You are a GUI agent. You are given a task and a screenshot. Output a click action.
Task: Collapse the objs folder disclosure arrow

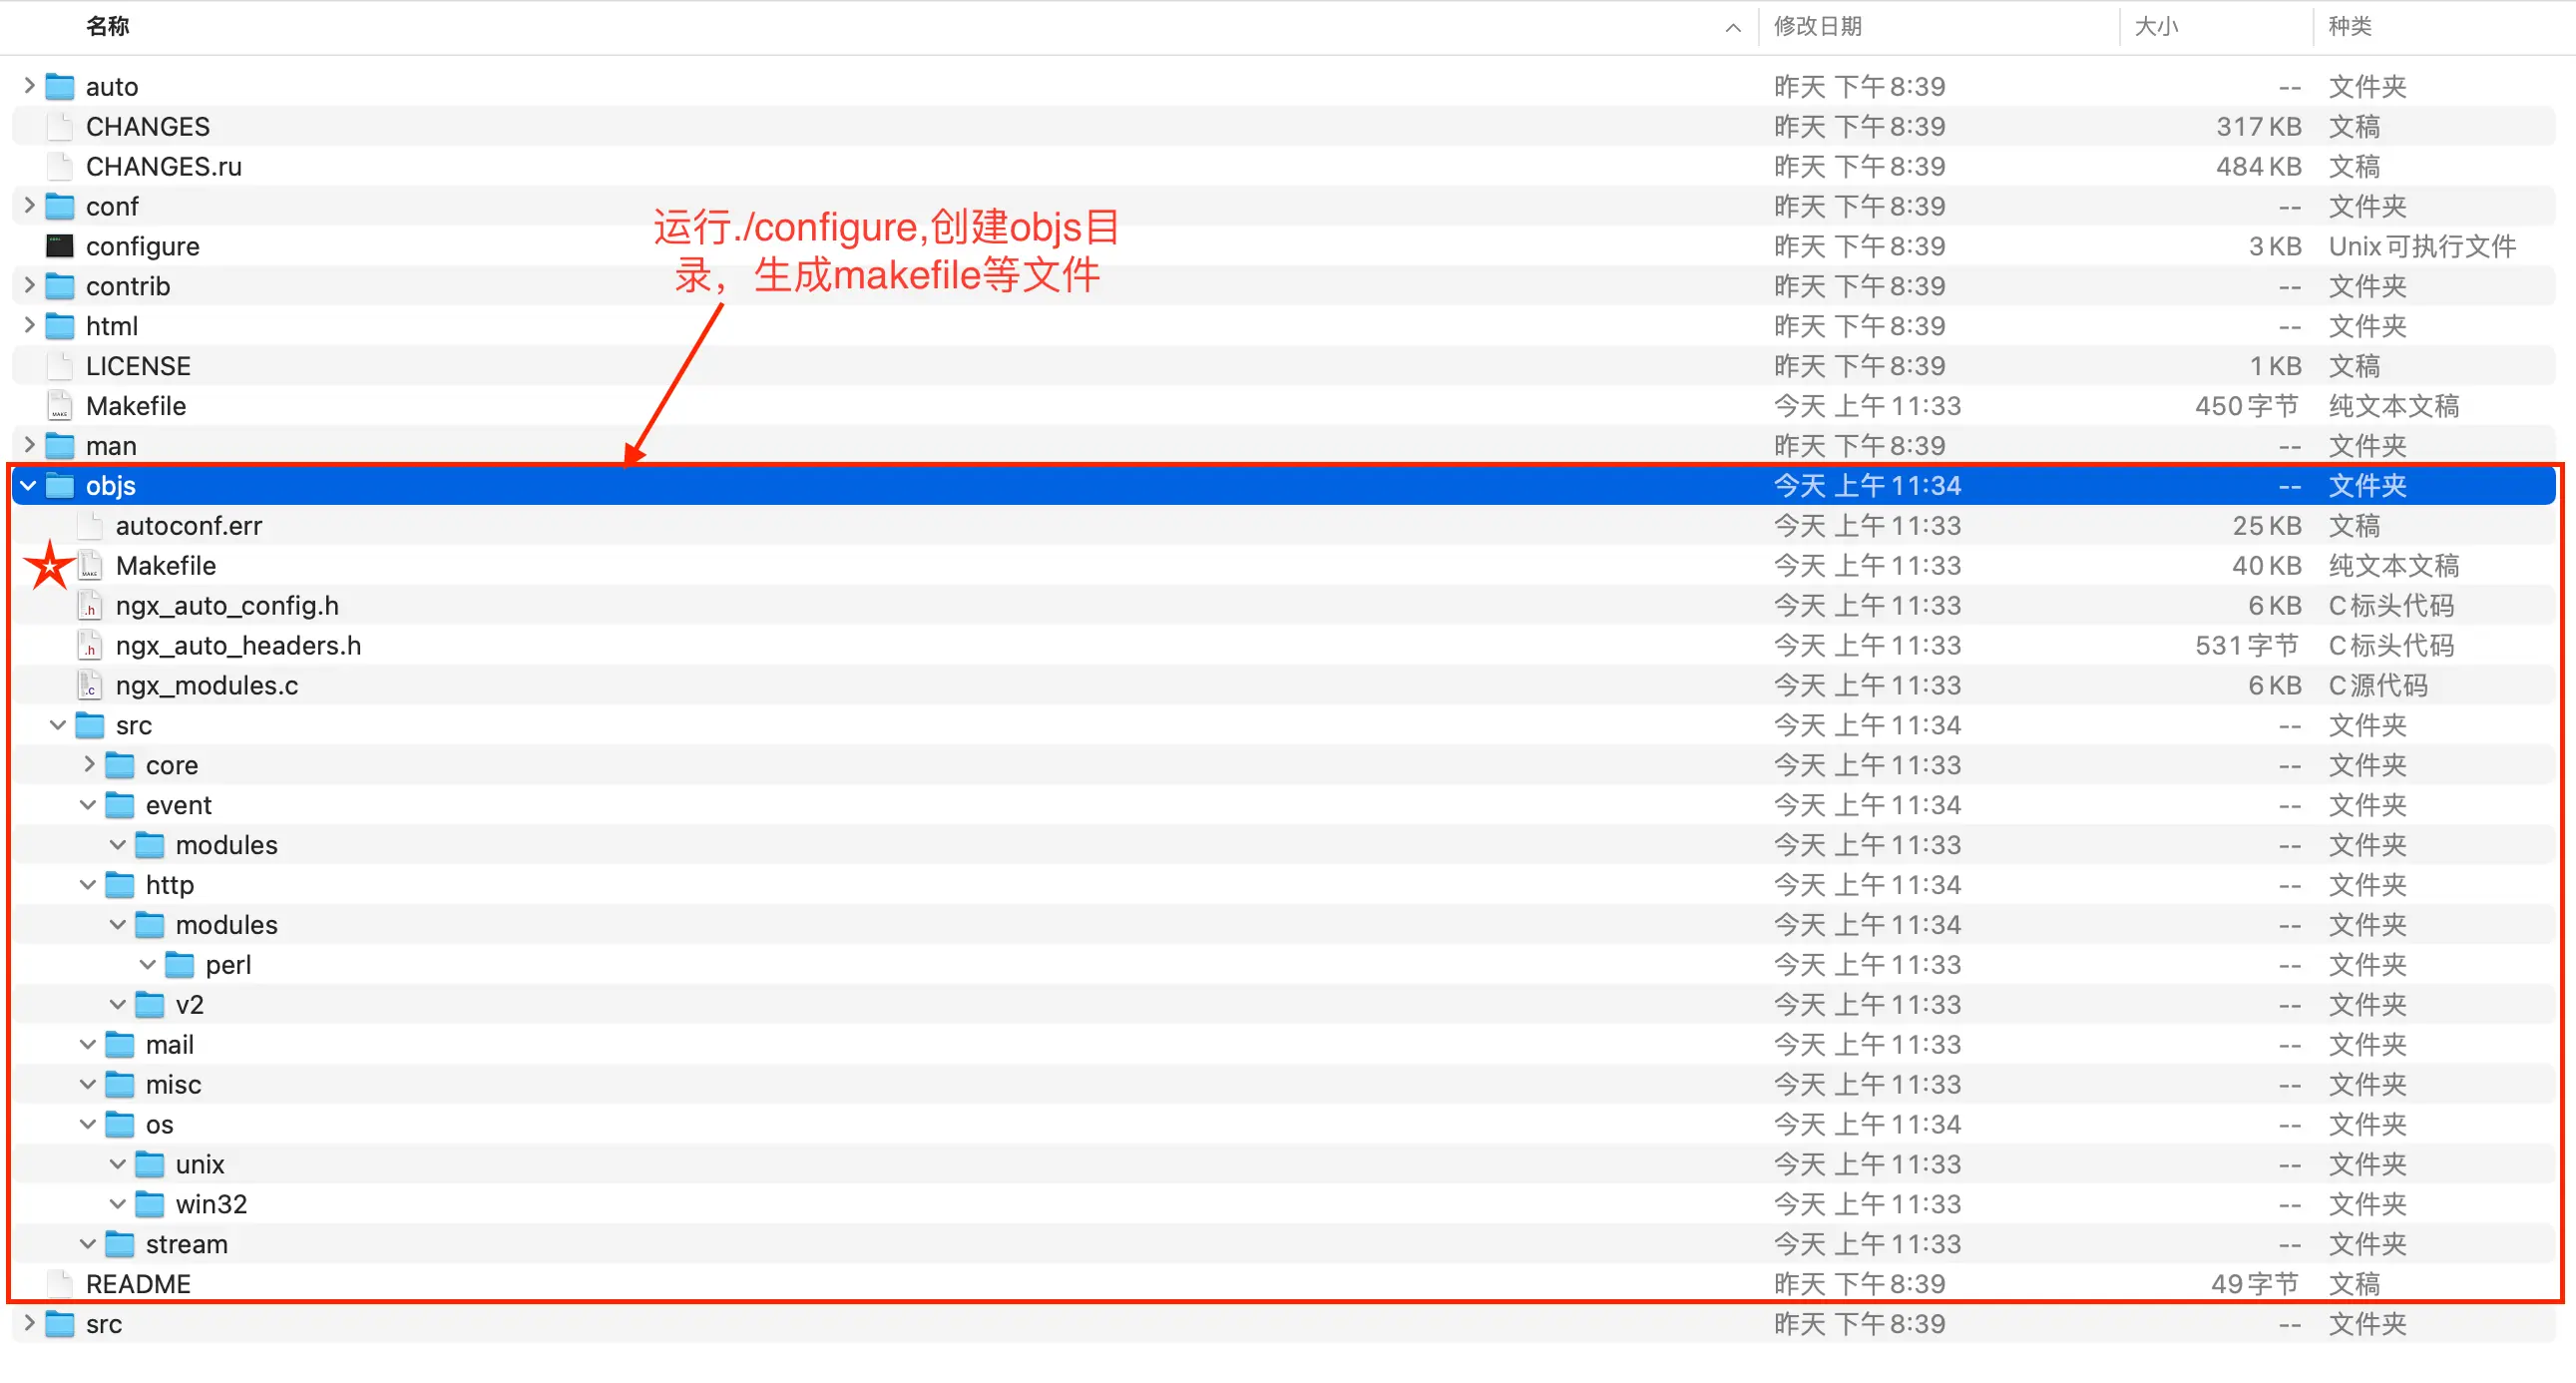pos(28,486)
